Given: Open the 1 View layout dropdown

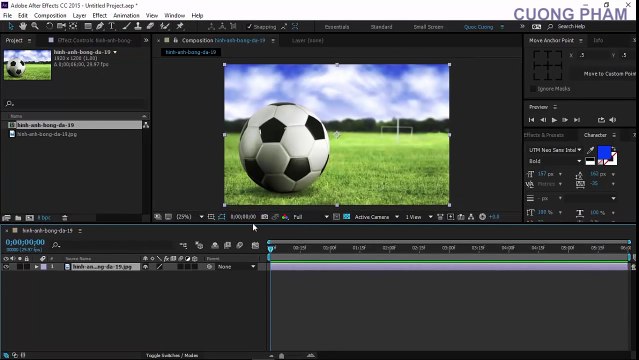Looking at the screenshot, I should click(419, 216).
